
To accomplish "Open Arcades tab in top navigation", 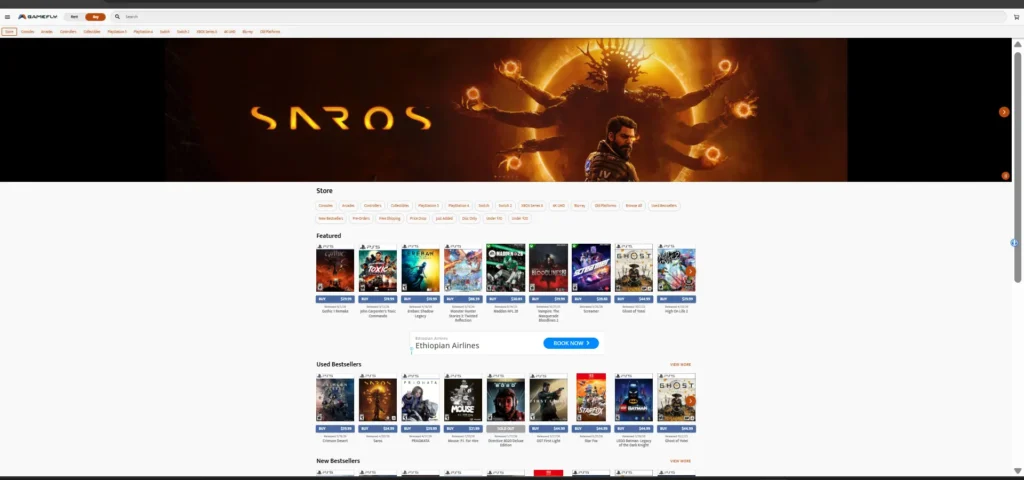I will coord(47,31).
